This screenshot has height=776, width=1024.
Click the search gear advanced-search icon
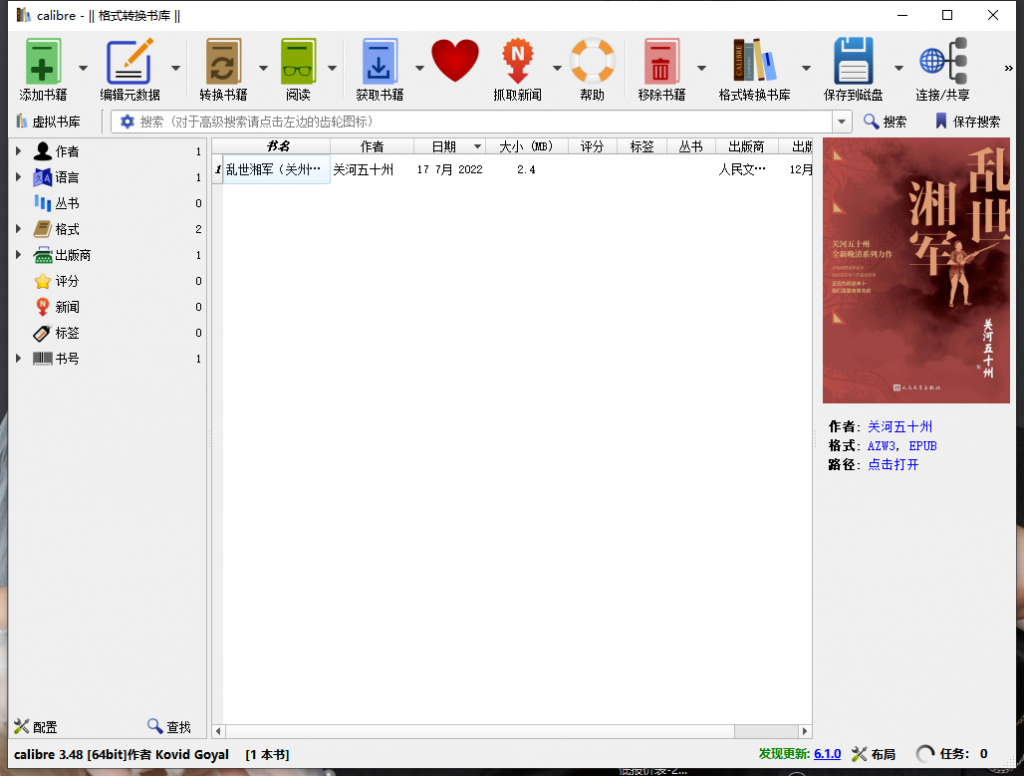(x=127, y=121)
